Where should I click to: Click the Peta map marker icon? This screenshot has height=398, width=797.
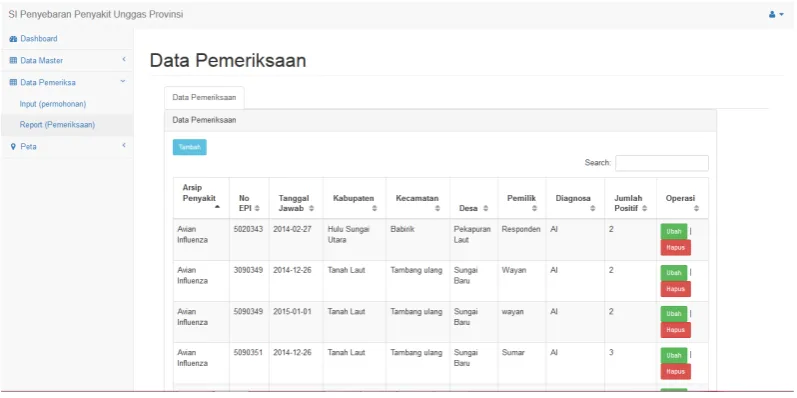[13, 146]
